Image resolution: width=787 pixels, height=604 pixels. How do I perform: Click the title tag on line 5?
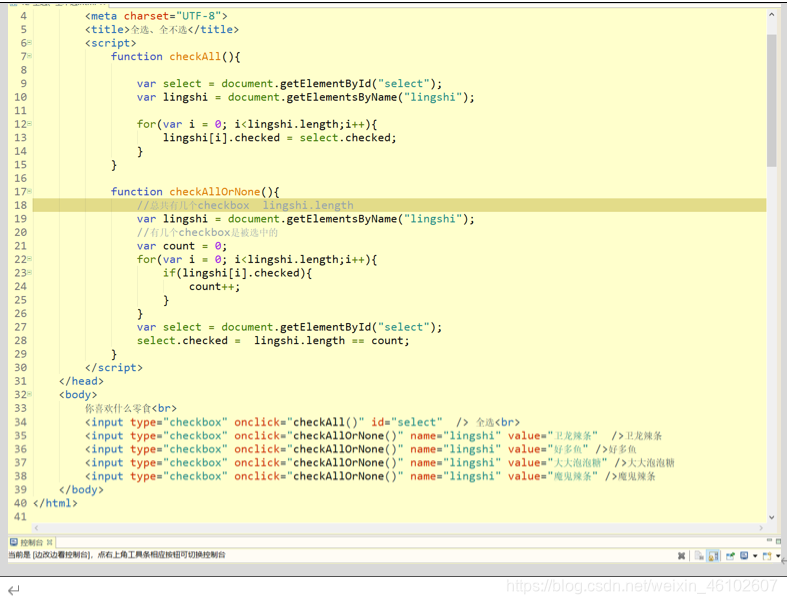click(162, 29)
